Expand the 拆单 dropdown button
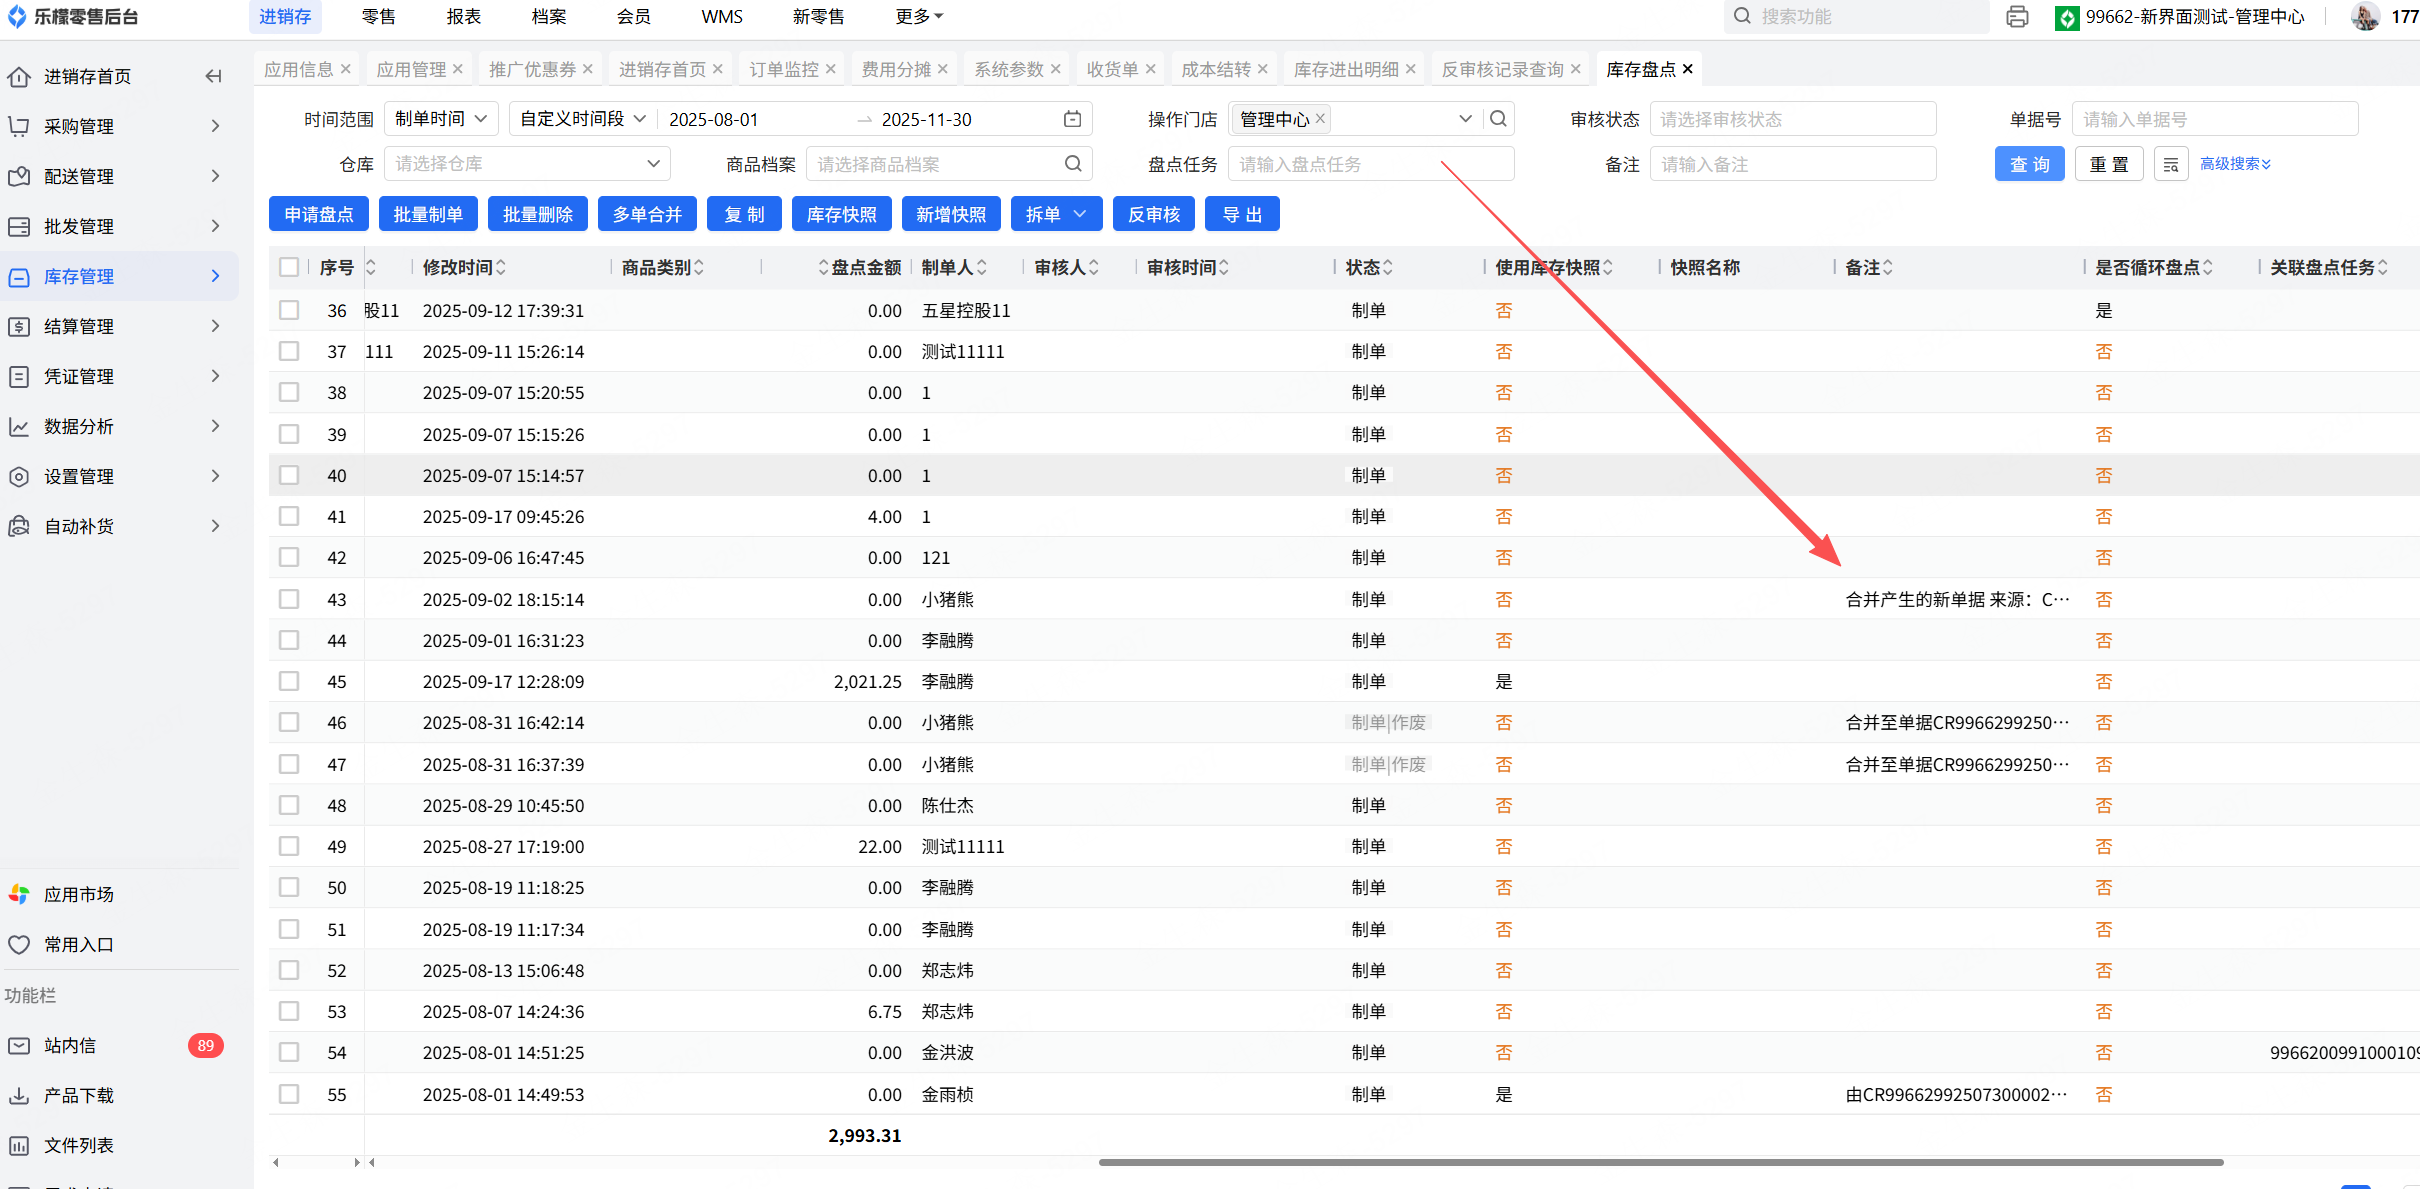The image size is (2420, 1189). [1079, 214]
